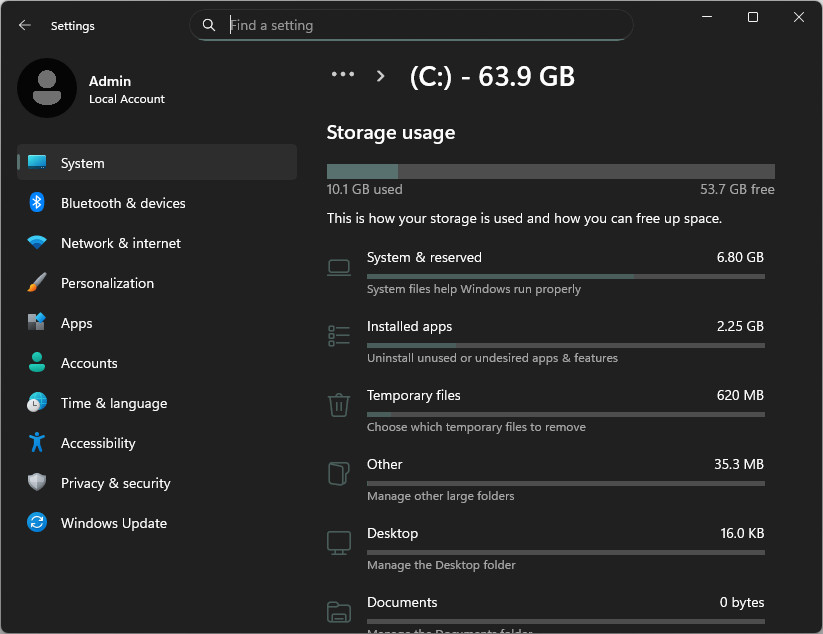This screenshot has height=634, width=823.
Task: Click the 6.80 GB size value
Action: [x=740, y=257]
